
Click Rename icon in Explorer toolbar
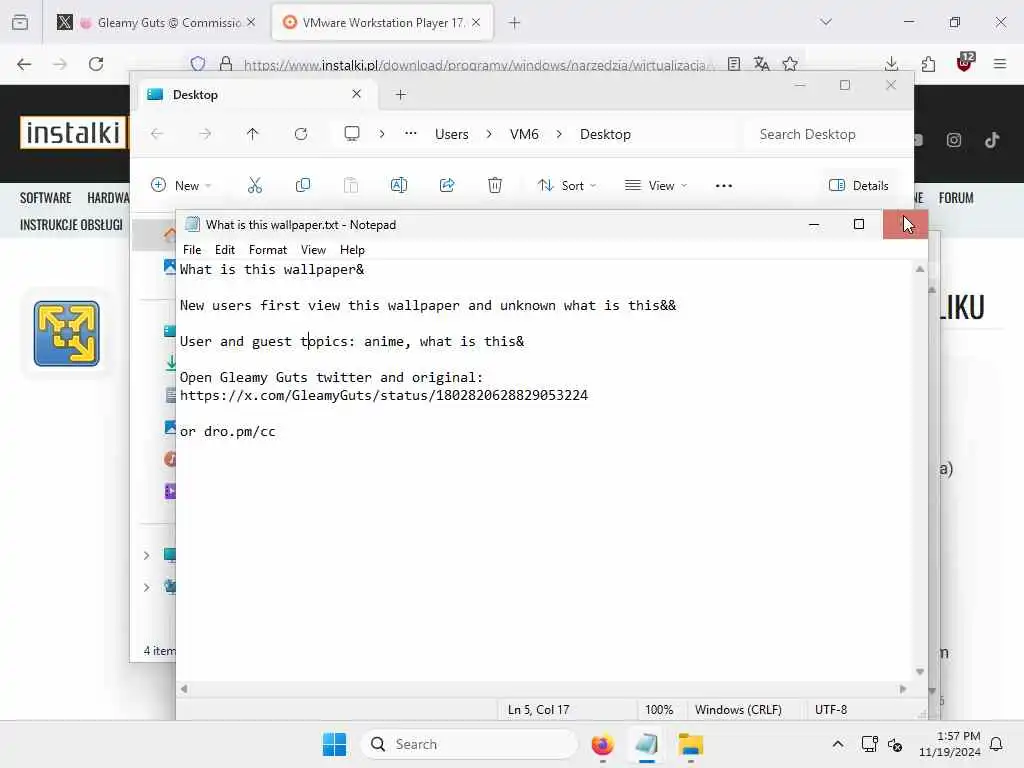pyautogui.click(x=398, y=185)
